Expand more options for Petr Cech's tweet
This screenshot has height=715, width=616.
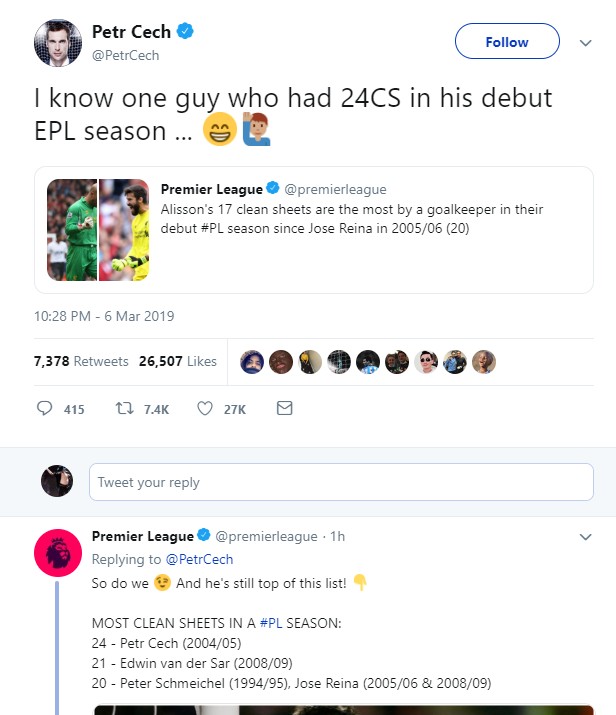(585, 43)
